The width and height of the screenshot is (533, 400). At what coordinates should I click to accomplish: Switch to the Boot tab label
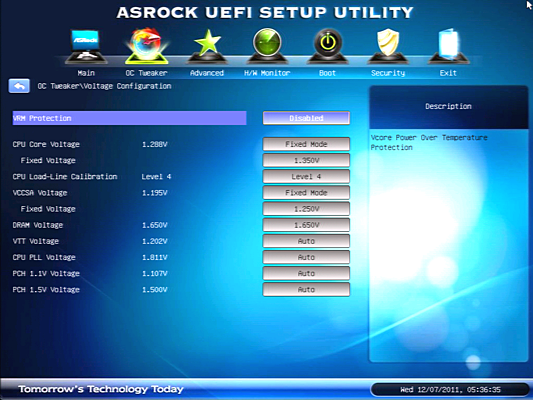(327, 73)
